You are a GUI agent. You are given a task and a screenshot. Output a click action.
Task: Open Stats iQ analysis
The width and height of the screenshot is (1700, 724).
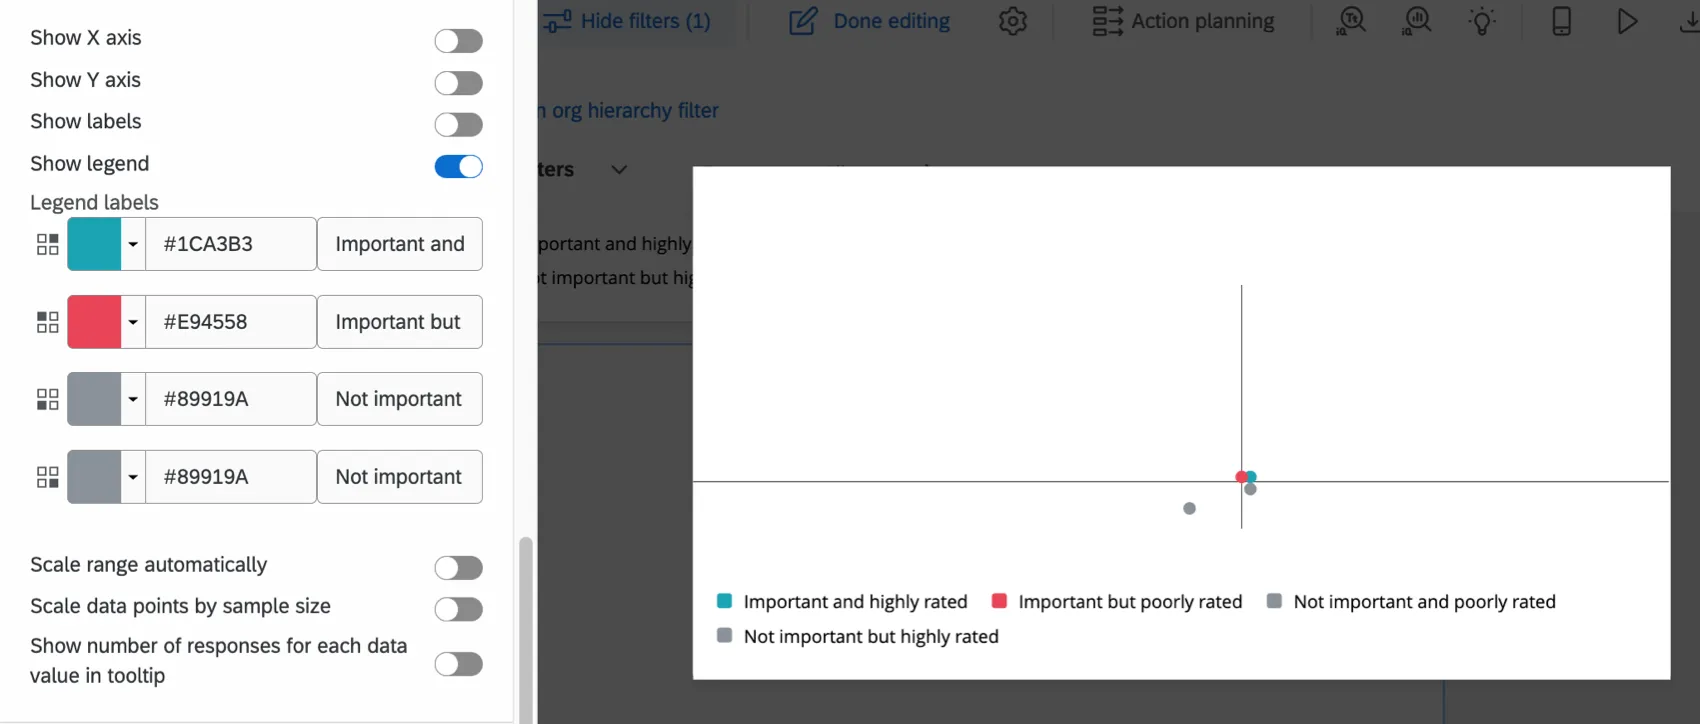click(x=1416, y=21)
